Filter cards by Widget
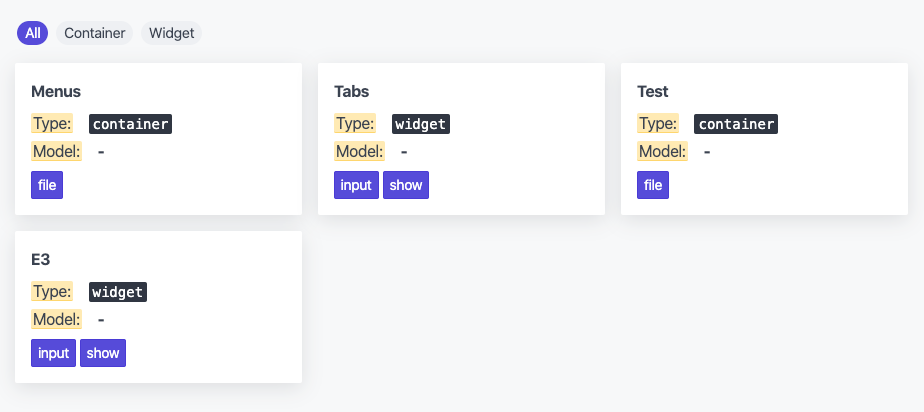Image resolution: width=924 pixels, height=412 pixels. click(171, 33)
